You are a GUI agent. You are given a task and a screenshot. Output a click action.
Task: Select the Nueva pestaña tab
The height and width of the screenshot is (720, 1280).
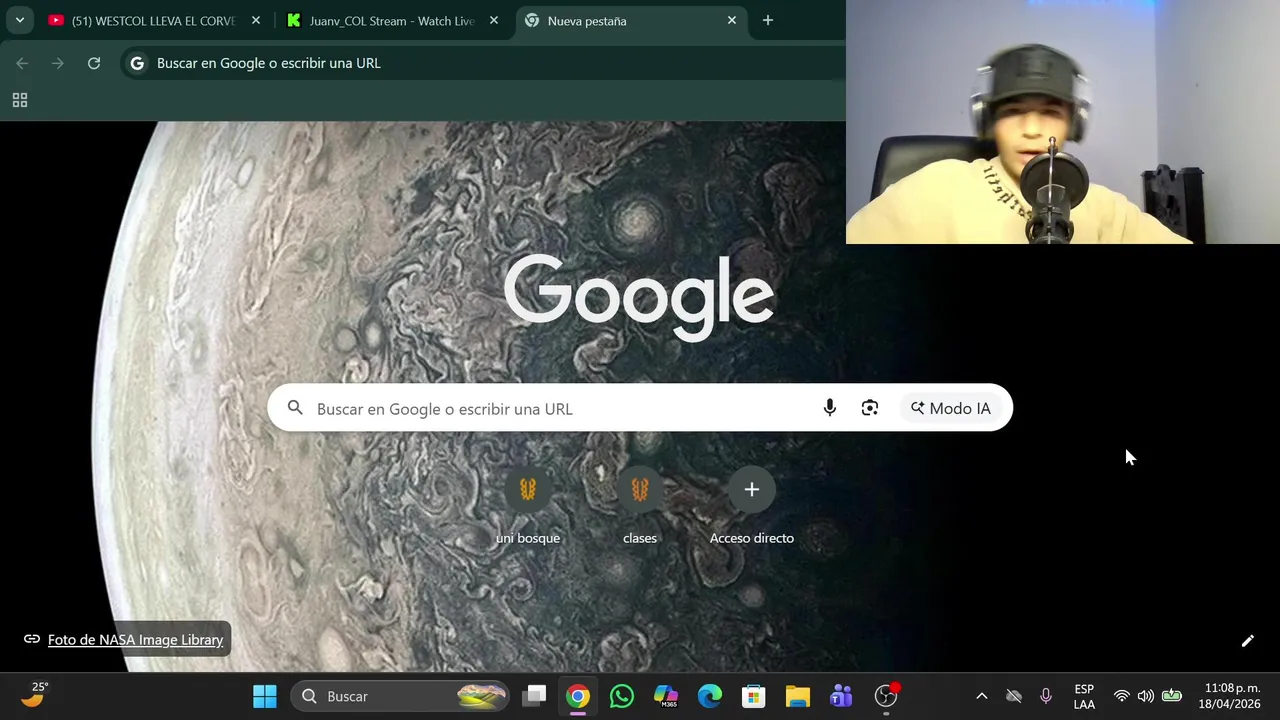pyautogui.click(x=630, y=20)
